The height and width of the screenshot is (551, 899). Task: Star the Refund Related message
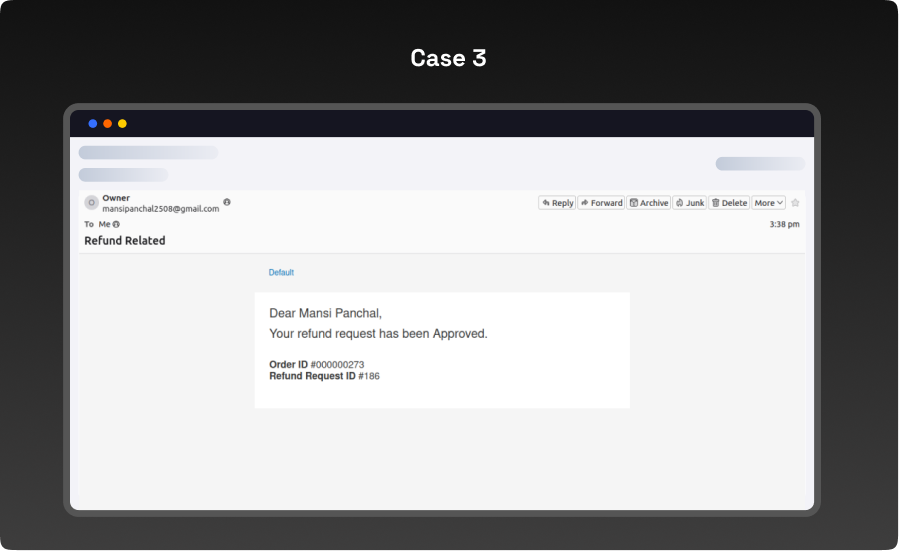(x=795, y=203)
